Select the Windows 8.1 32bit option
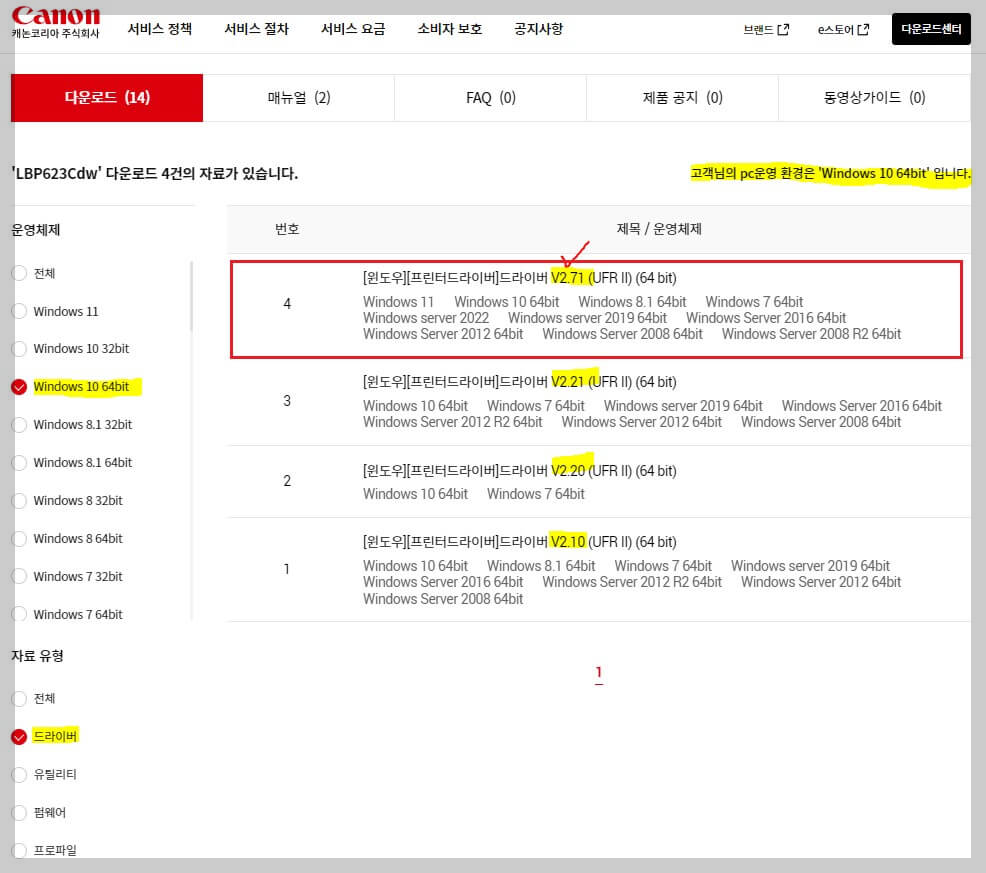986x873 pixels. pyautogui.click(x=19, y=425)
